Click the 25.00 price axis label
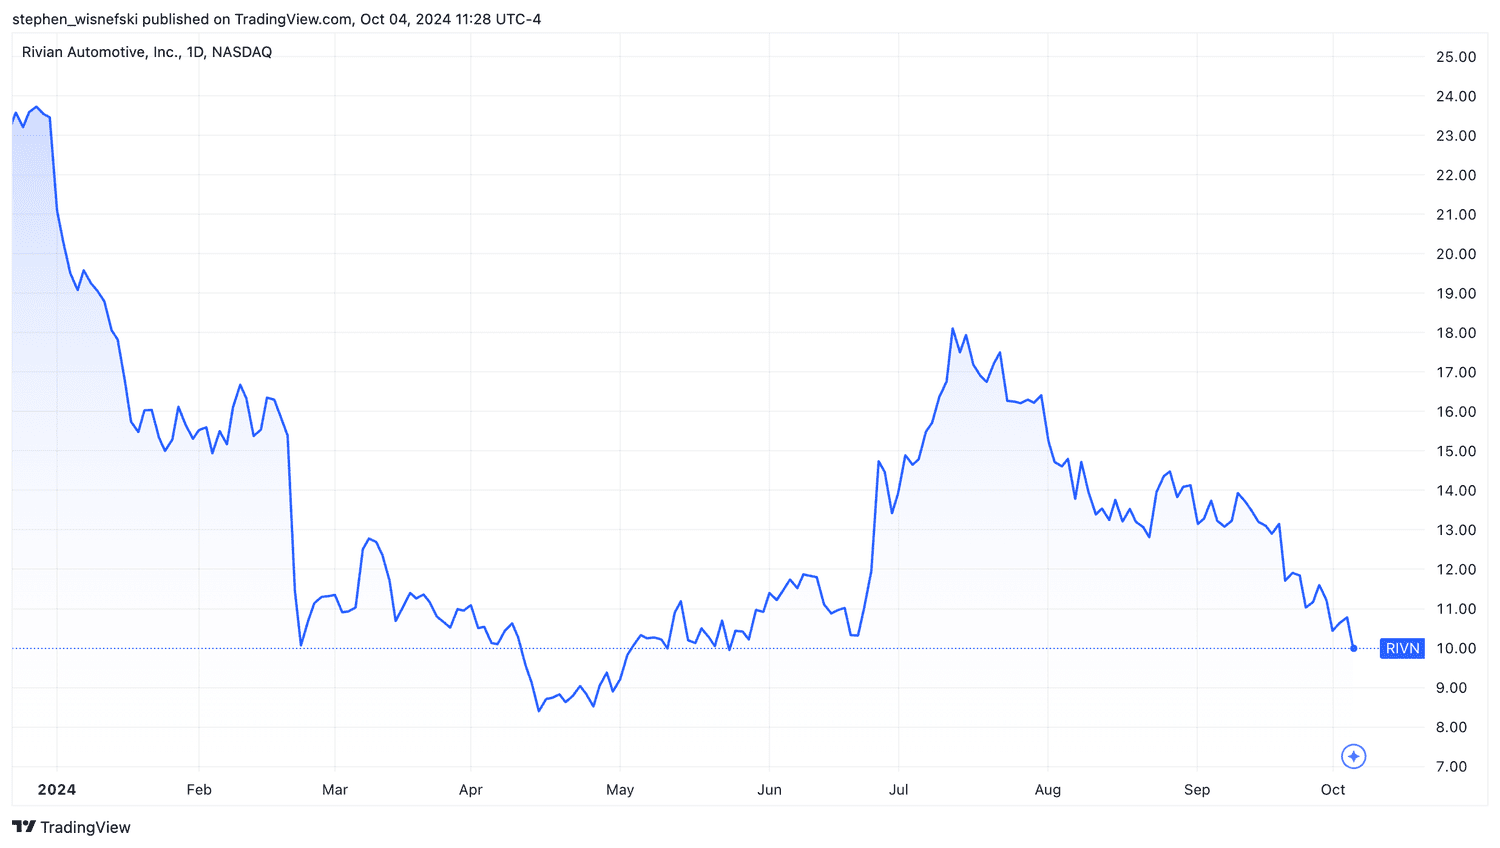The width and height of the screenshot is (1500, 848). coord(1456,57)
